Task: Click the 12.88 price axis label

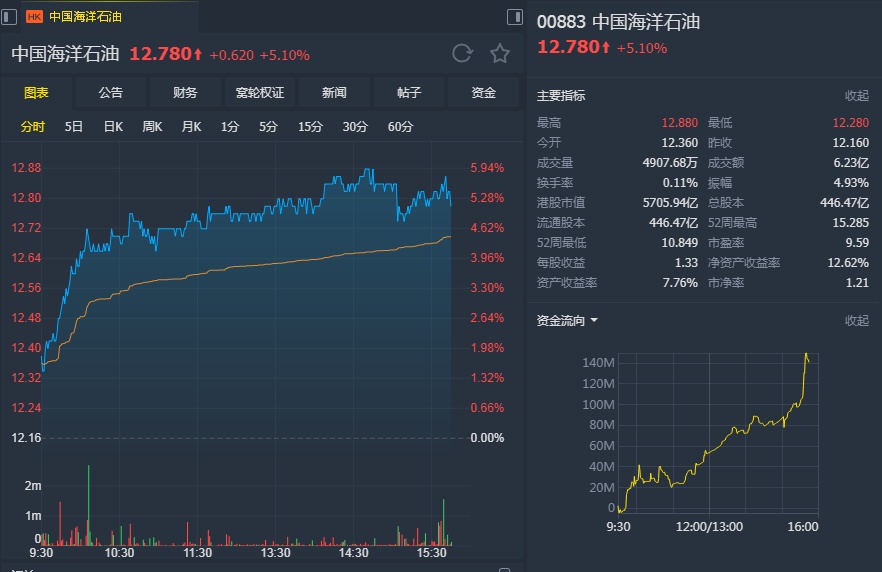Action: click(x=26, y=168)
